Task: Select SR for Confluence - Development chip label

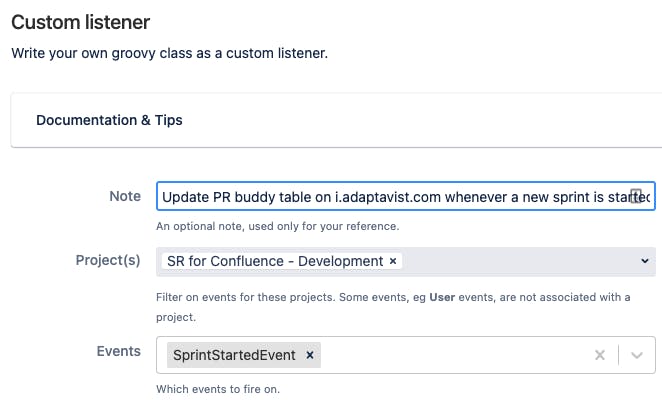Action: [x=275, y=261]
